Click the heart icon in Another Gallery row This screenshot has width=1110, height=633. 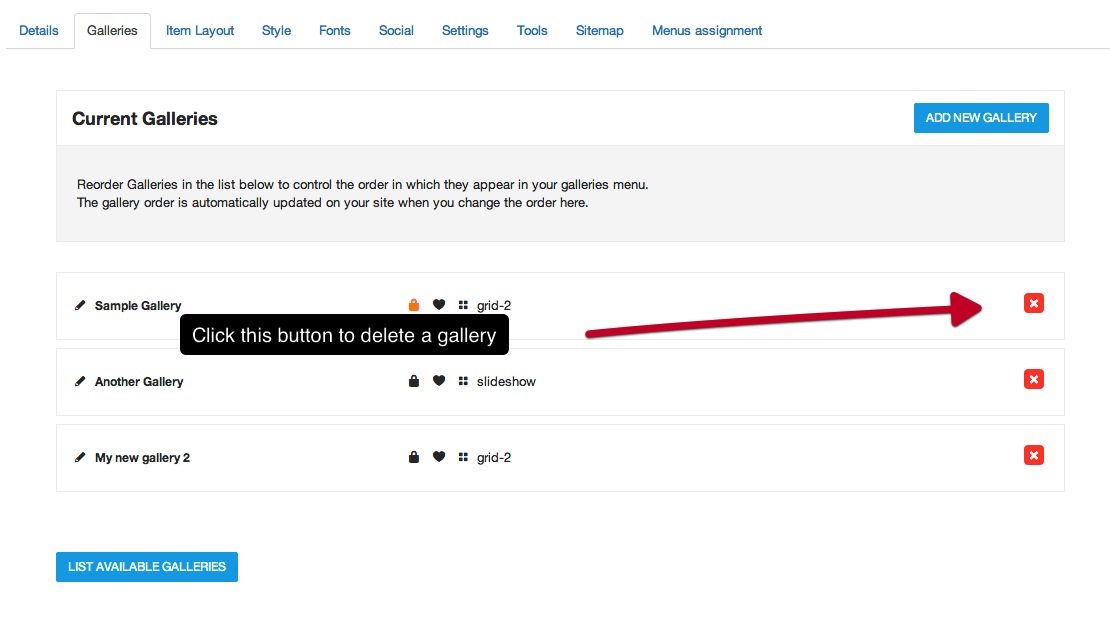click(439, 381)
